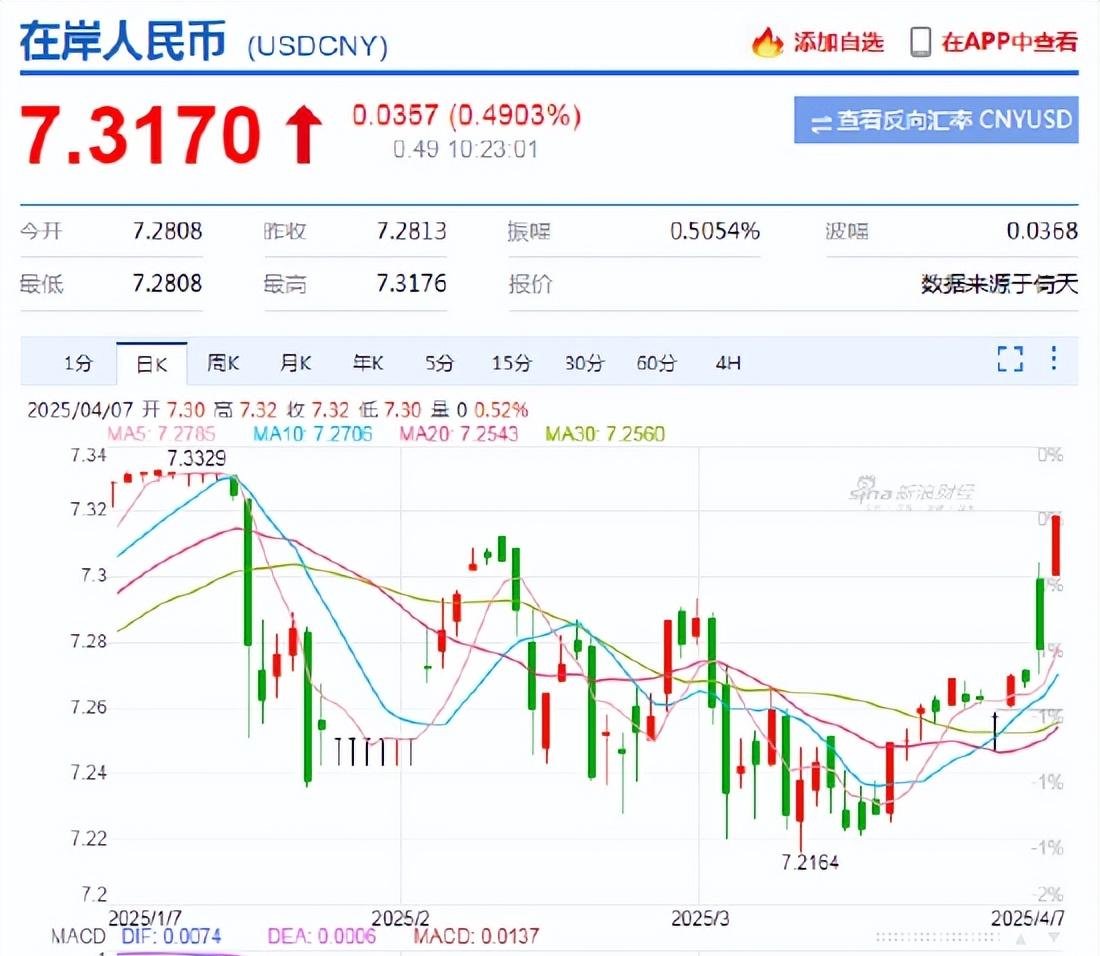Switch to the 月K chart tab
Screen dimensions: 1100x956
coord(295,363)
